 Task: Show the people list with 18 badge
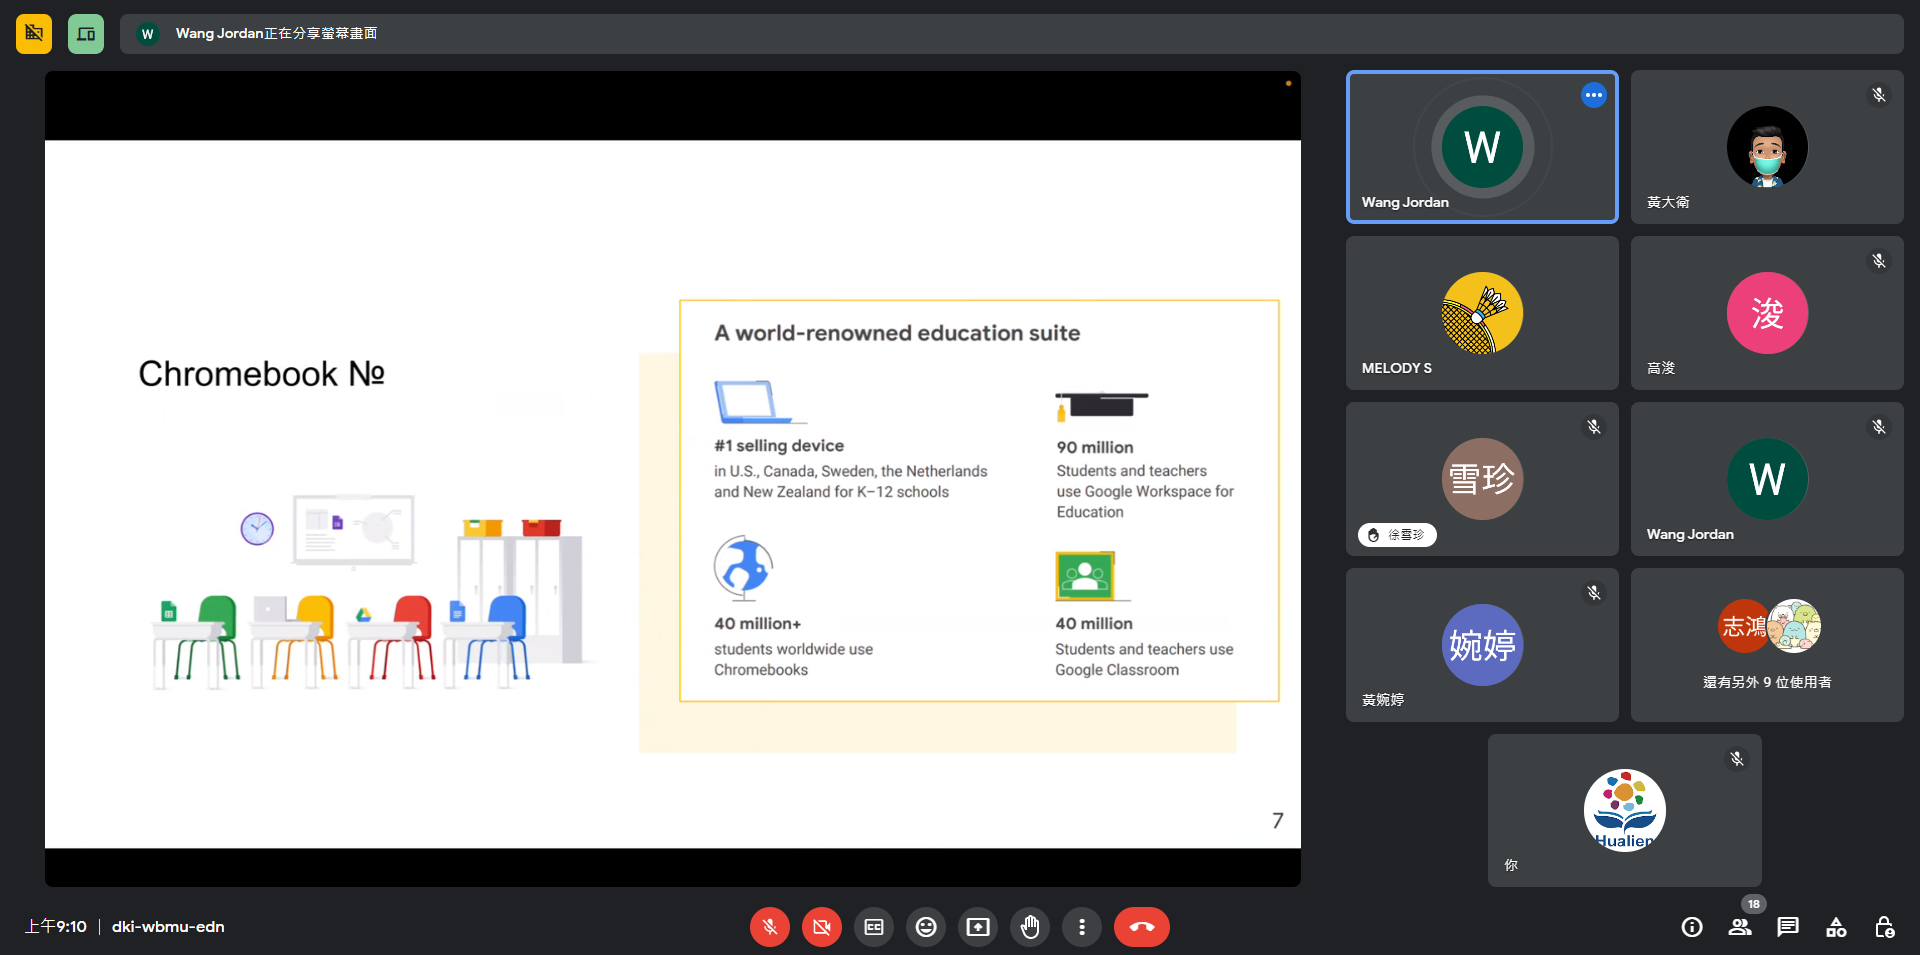(1740, 927)
